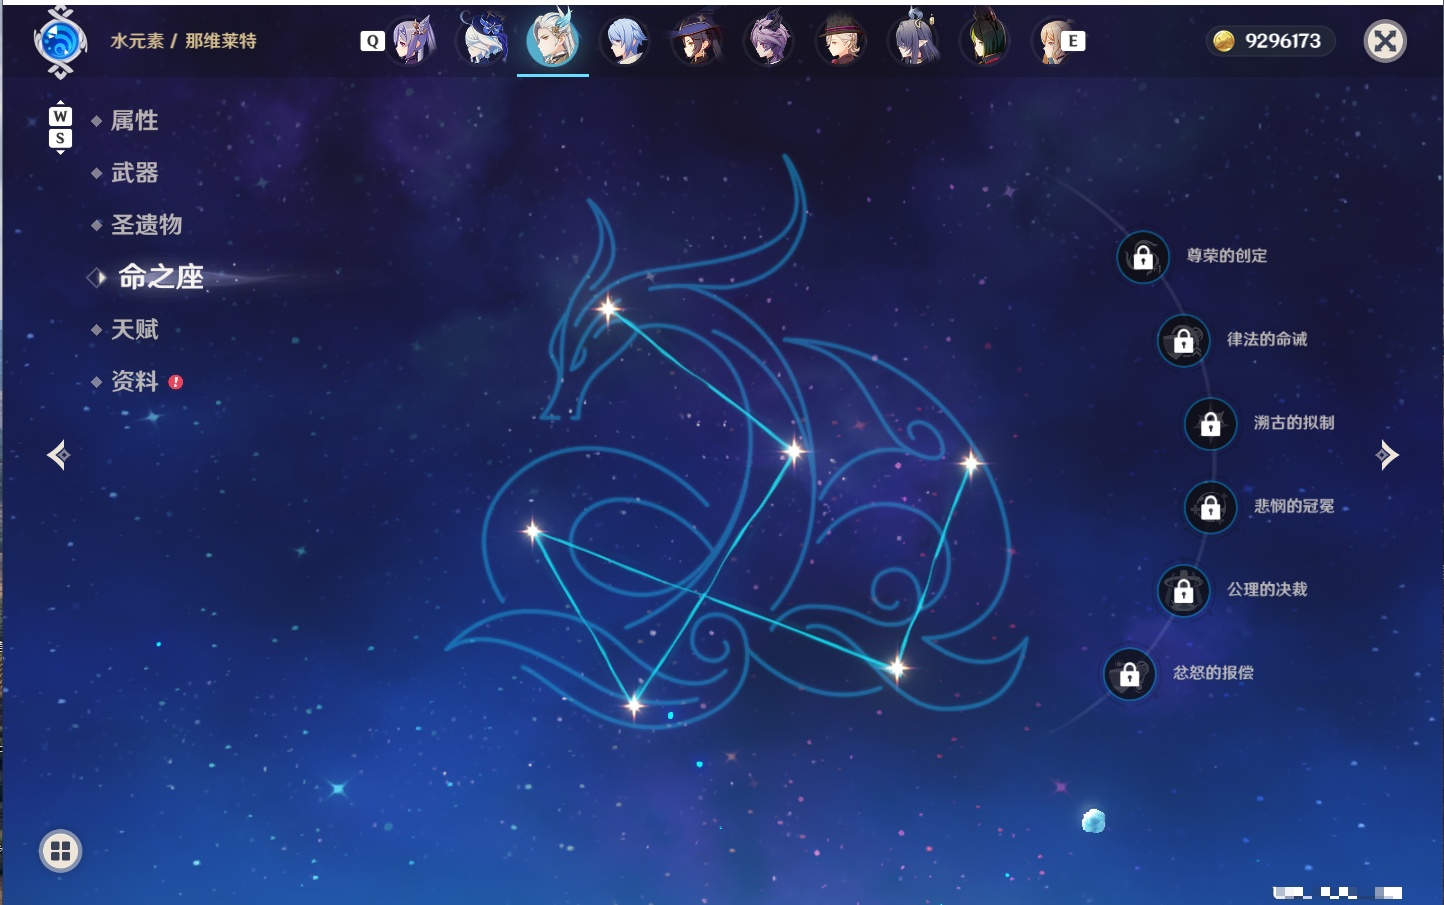Image resolution: width=1444 pixels, height=905 pixels.
Task: Click the red alert badge beside 资料
Action: click(176, 382)
